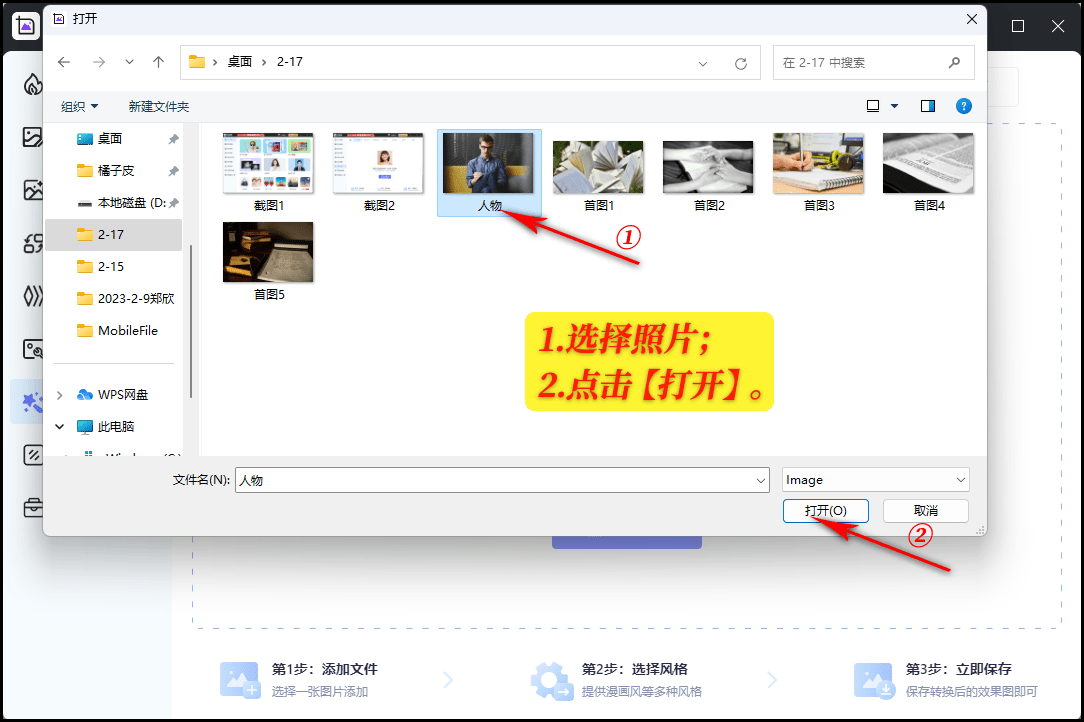Go back with the left arrow navigation icon
Image resolution: width=1084 pixels, height=722 pixels.
pos(64,62)
